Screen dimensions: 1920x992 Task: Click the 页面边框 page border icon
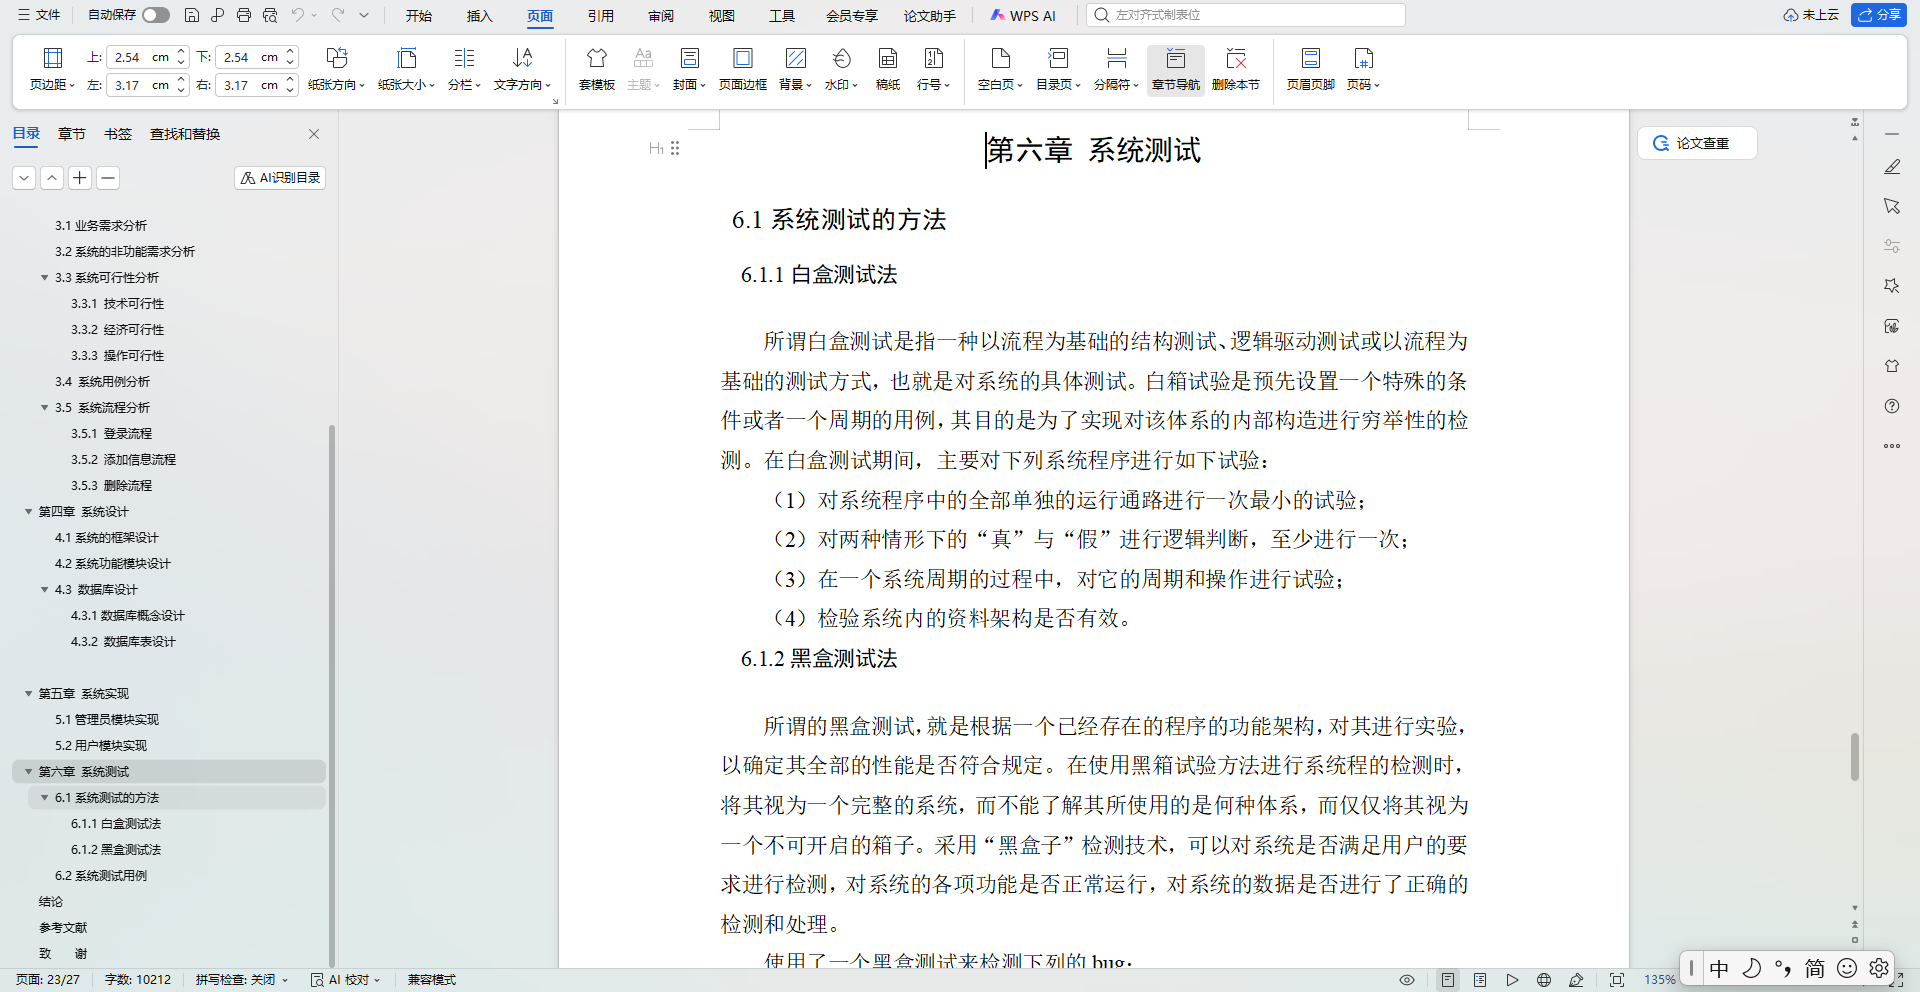(x=743, y=69)
